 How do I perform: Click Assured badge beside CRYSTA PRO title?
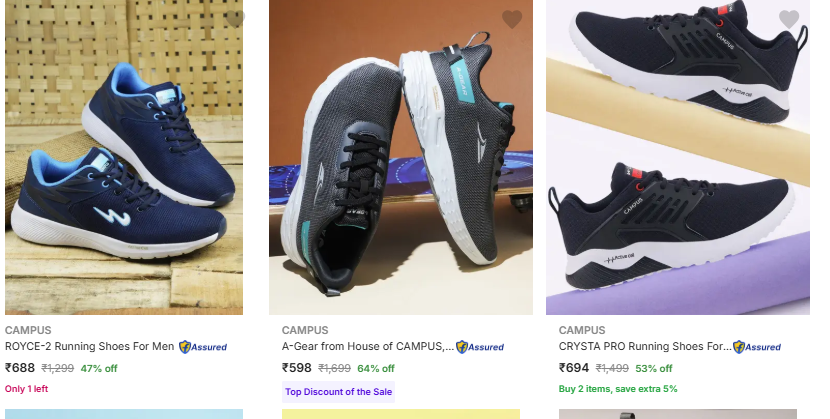coord(756,347)
